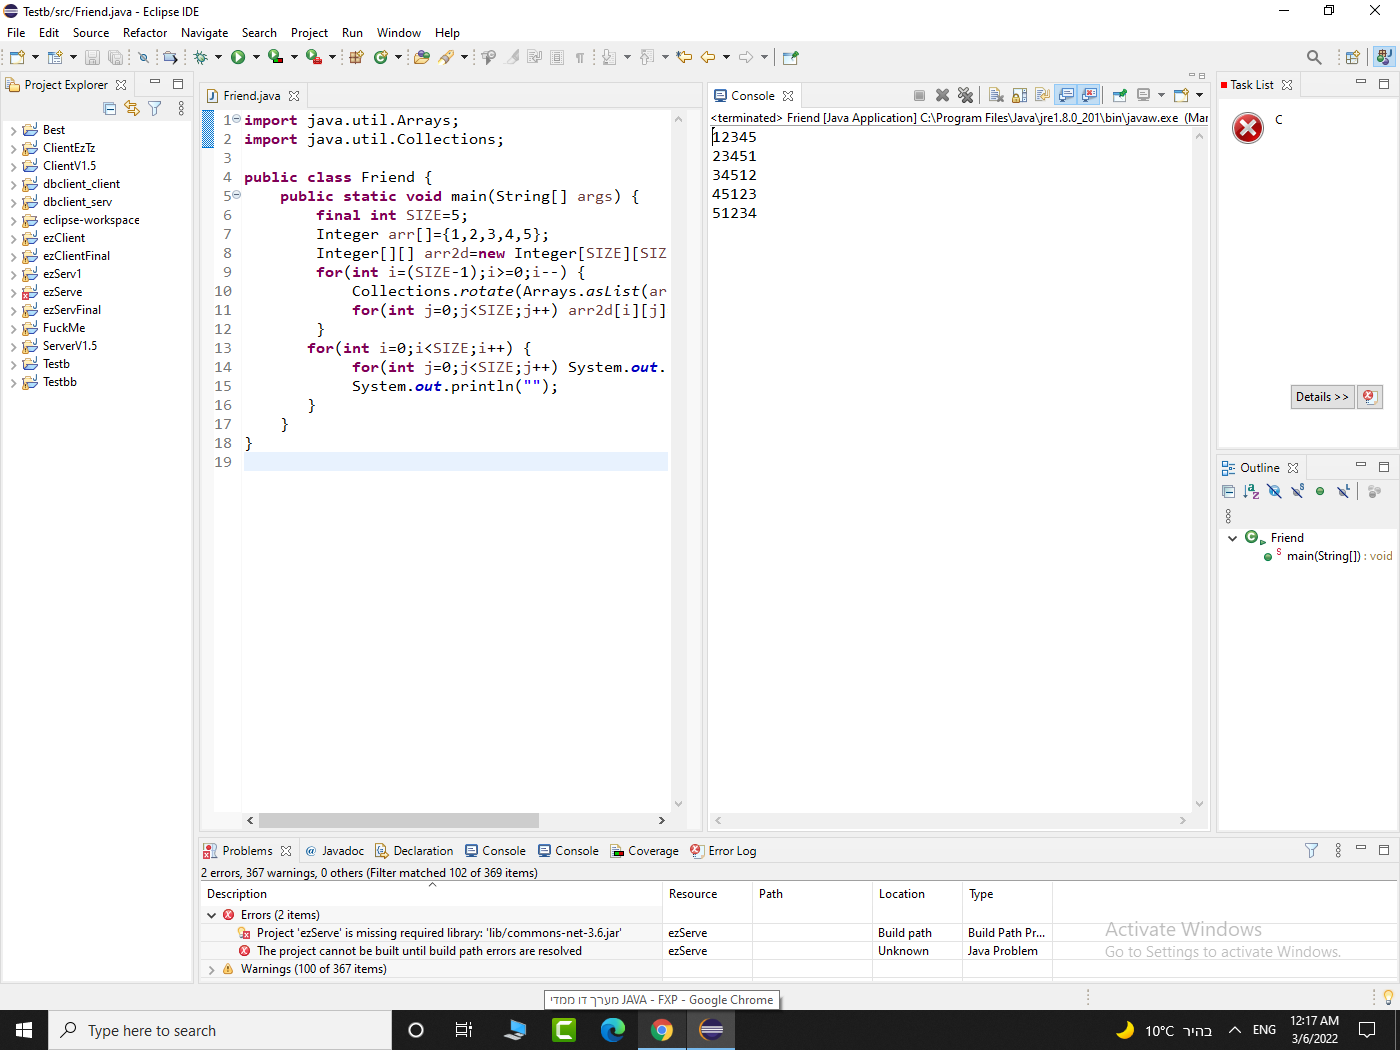This screenshot has height=1050, width=1400.
Task: Click the Debug bug icon in toolbar
Action: pyautogui.click(x=201, y=57)
